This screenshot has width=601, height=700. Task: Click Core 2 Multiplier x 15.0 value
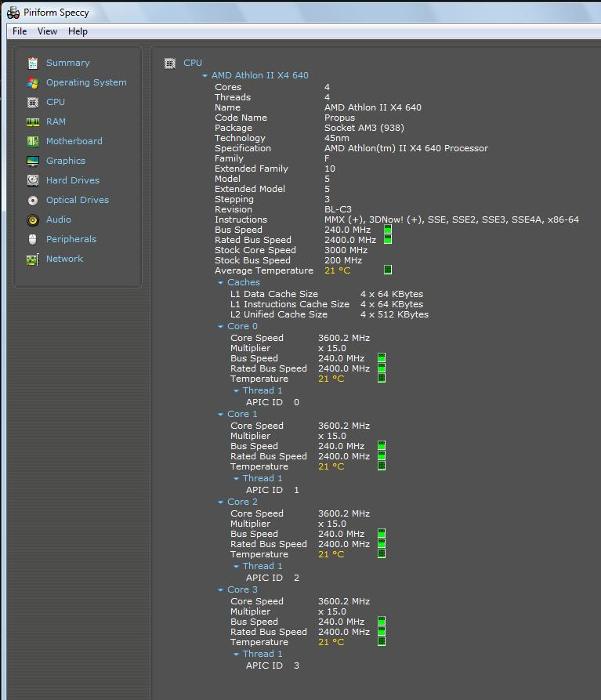332,524
